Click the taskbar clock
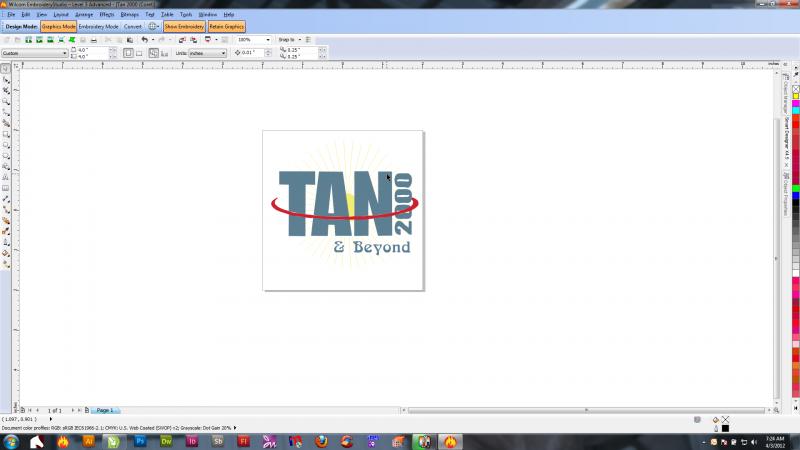Viewport: 800px width, 450px height. coord(775,442)
